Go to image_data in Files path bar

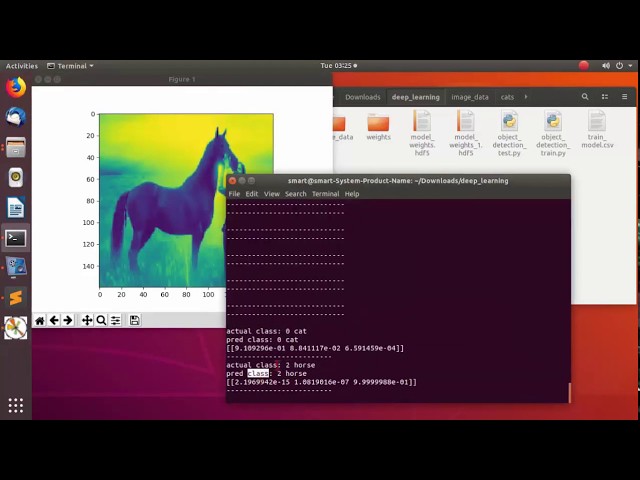click(470, 97)
